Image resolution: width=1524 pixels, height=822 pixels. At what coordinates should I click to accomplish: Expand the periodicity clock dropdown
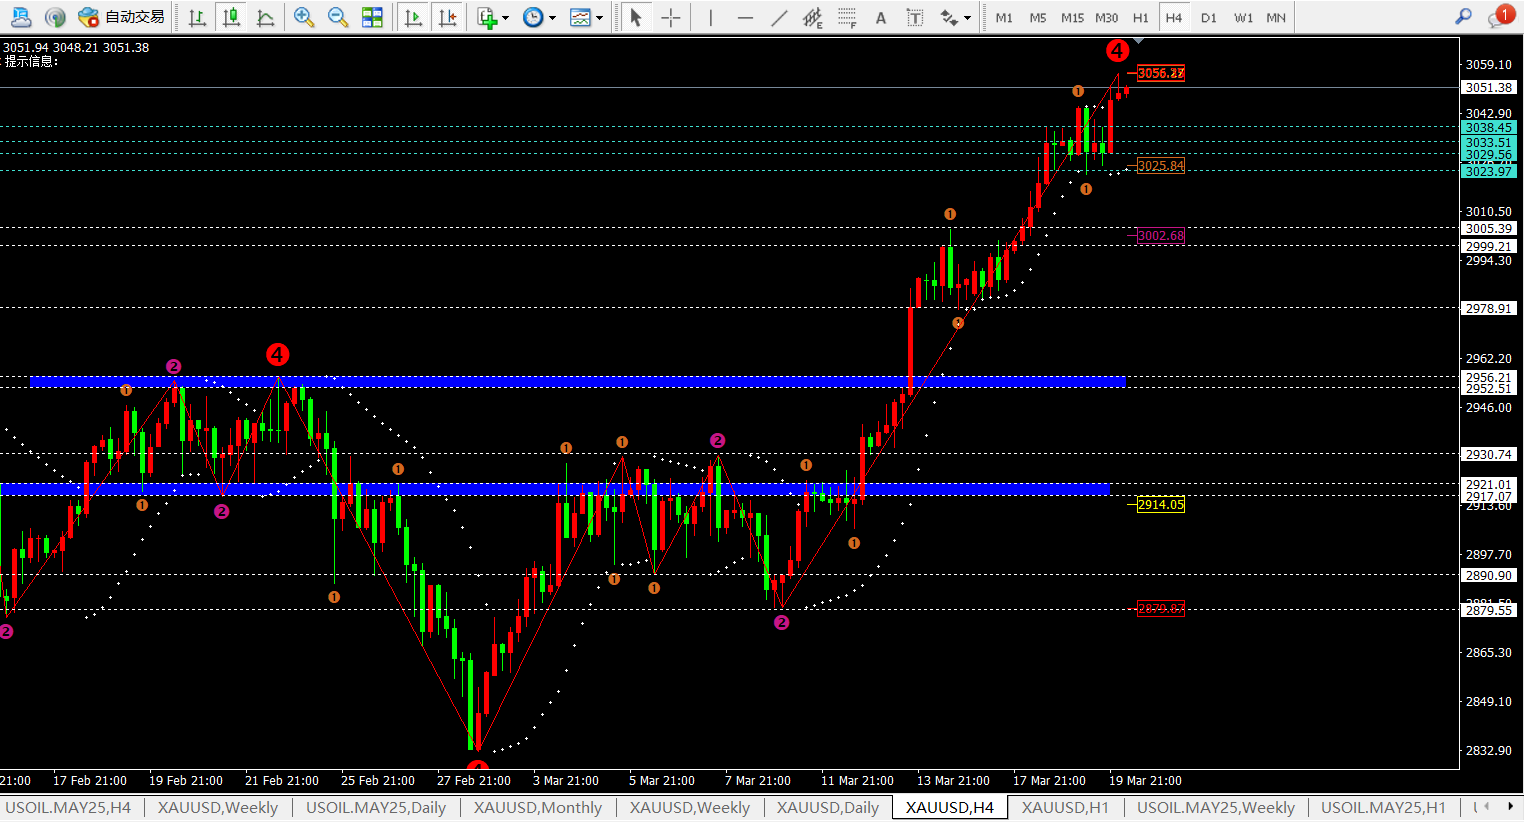pos(539,17)
